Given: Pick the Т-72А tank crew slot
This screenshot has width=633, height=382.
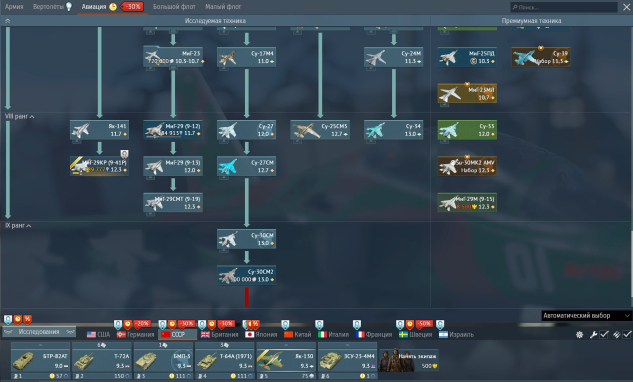Looking at the screenshot, I should click(103, 361).
